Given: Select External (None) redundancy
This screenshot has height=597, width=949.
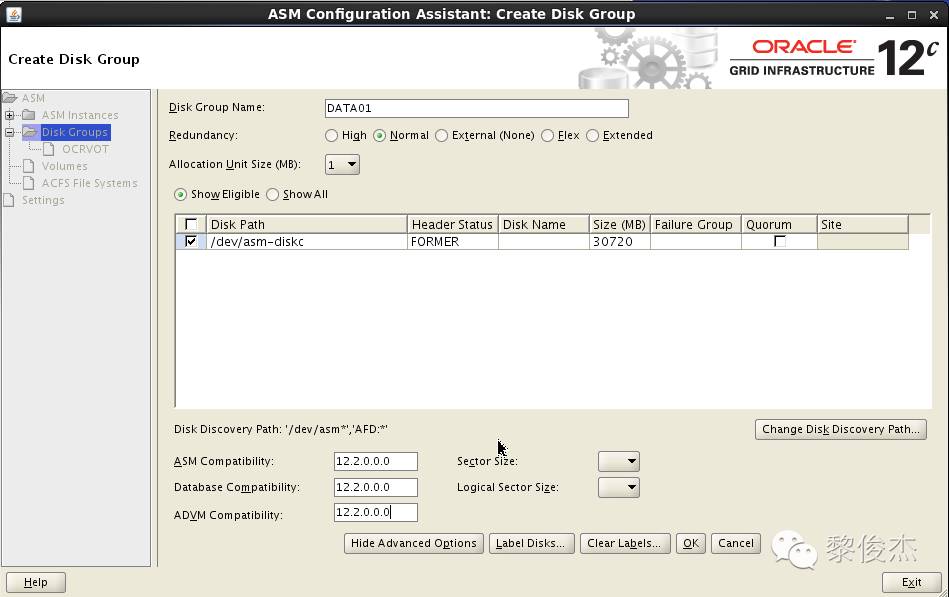Looking at the screenshot, I should click(442, 136).
